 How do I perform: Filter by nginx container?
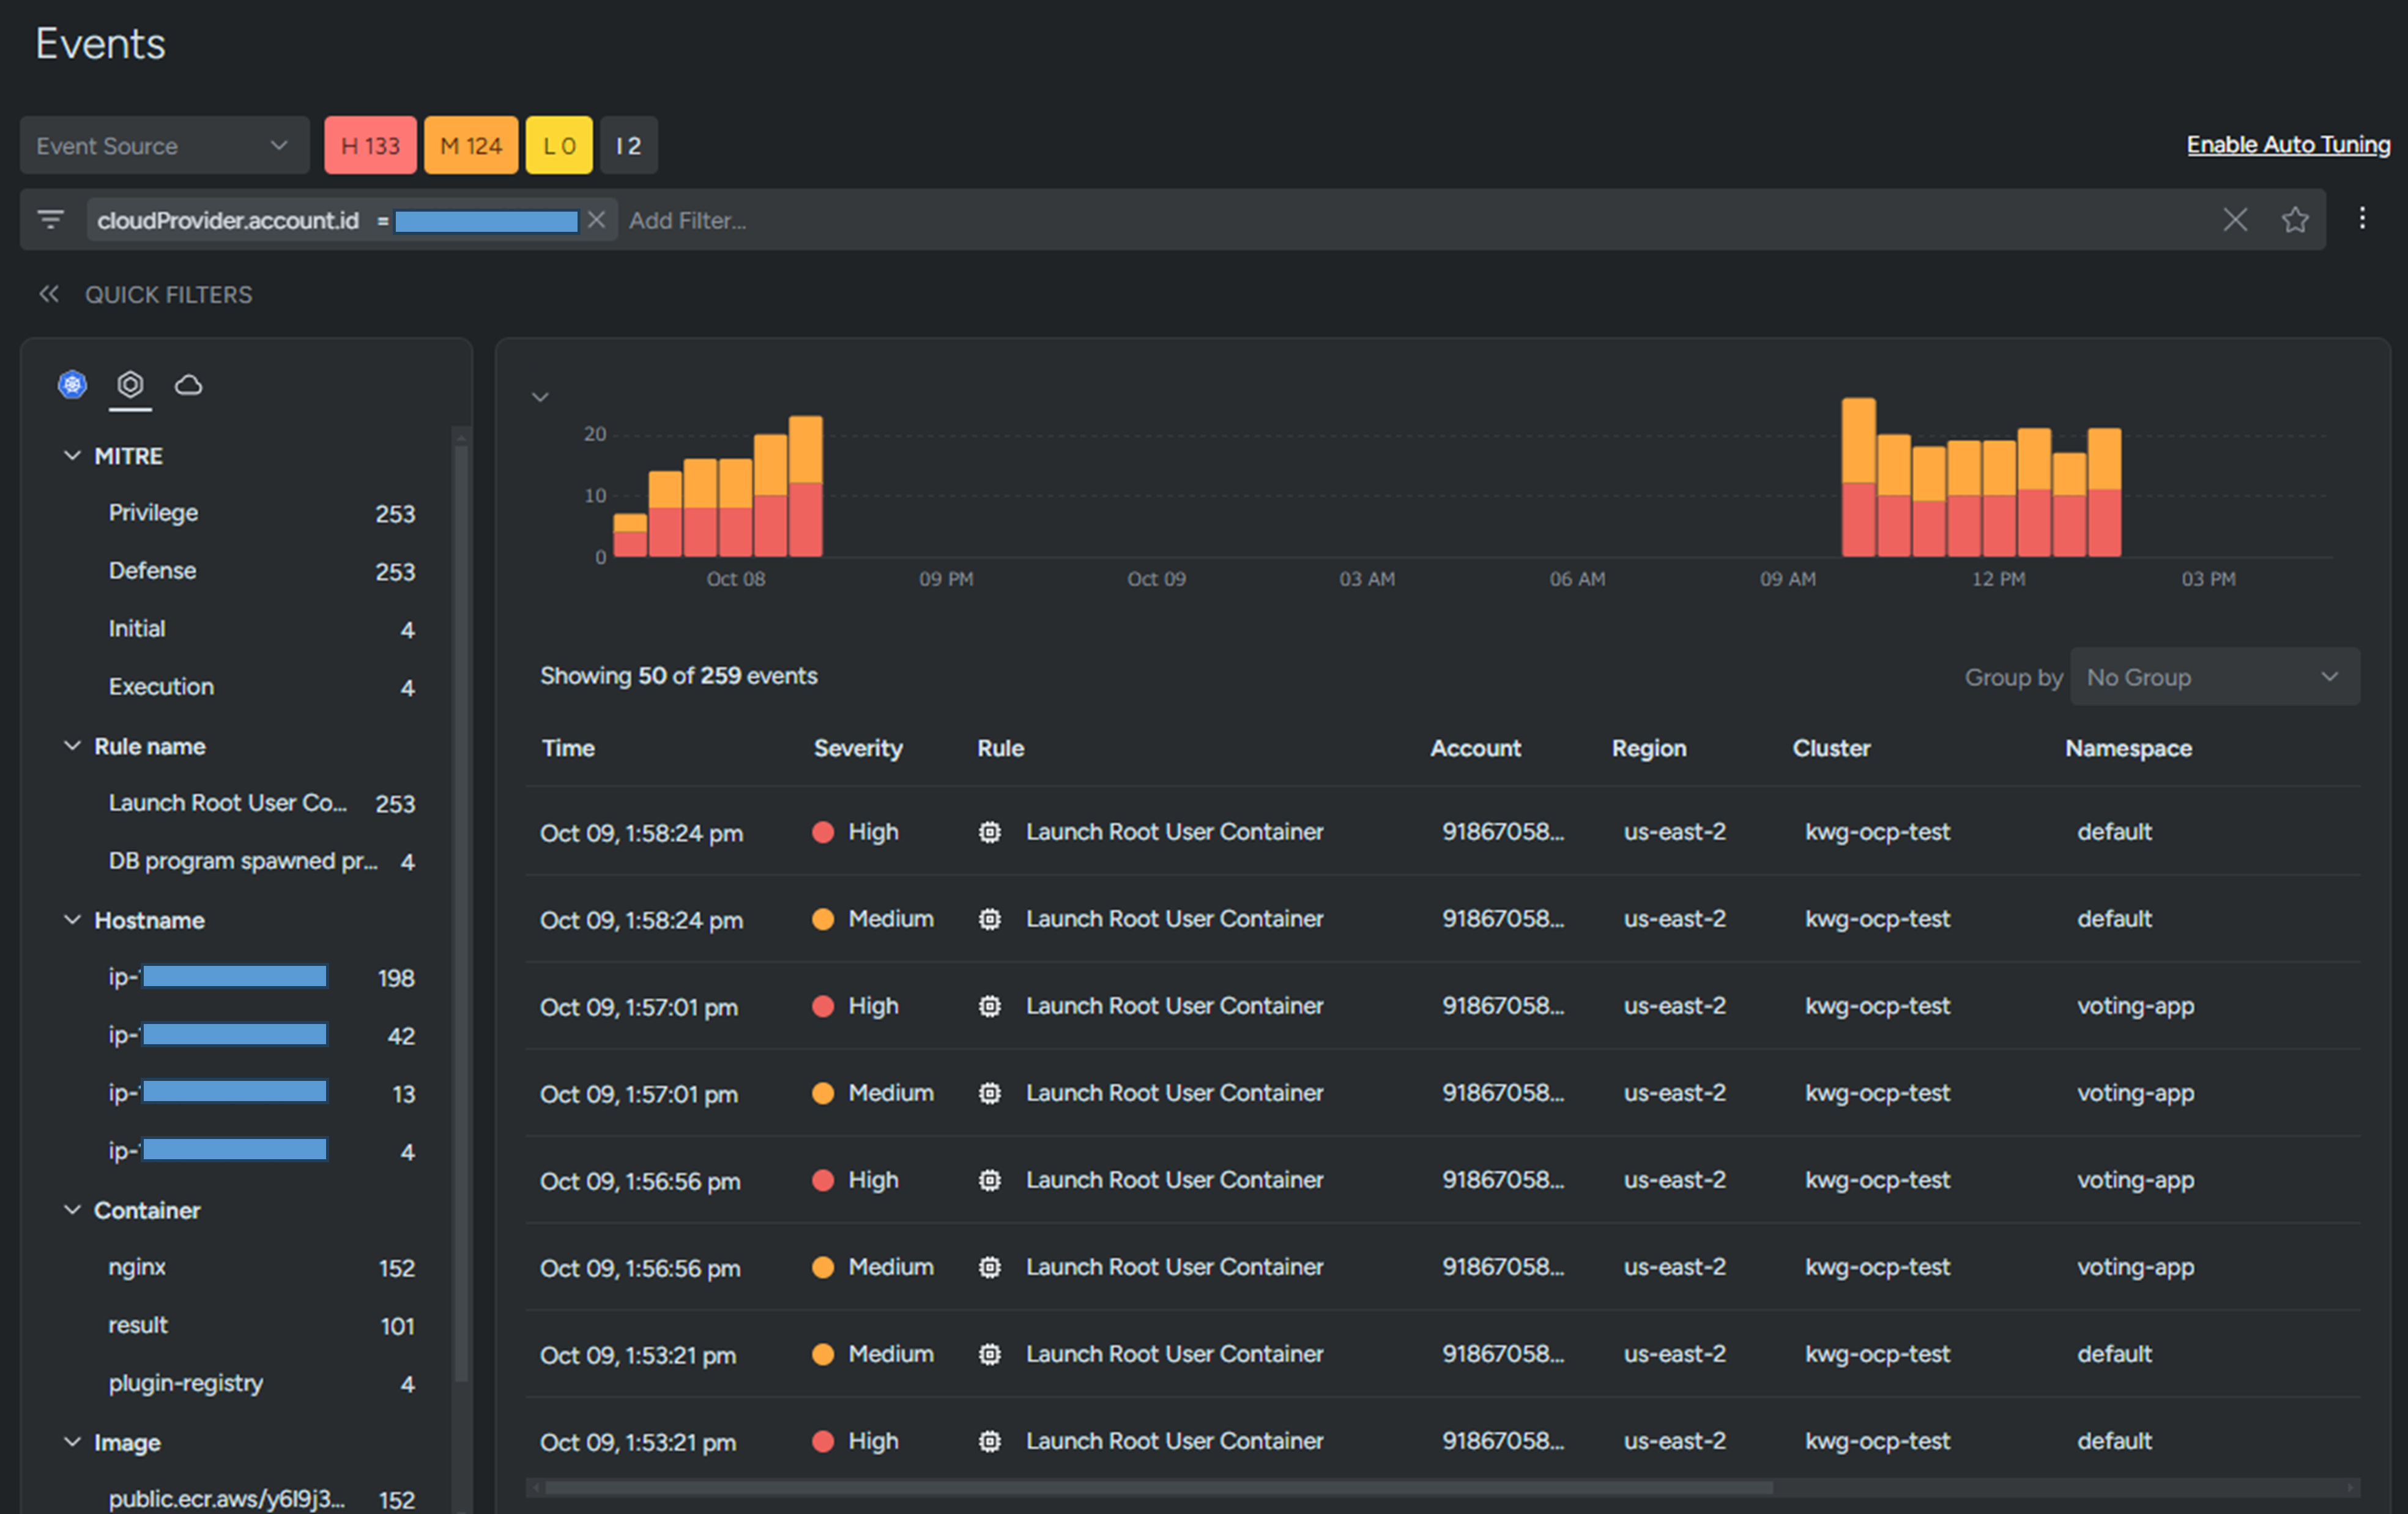point(138,1267)
